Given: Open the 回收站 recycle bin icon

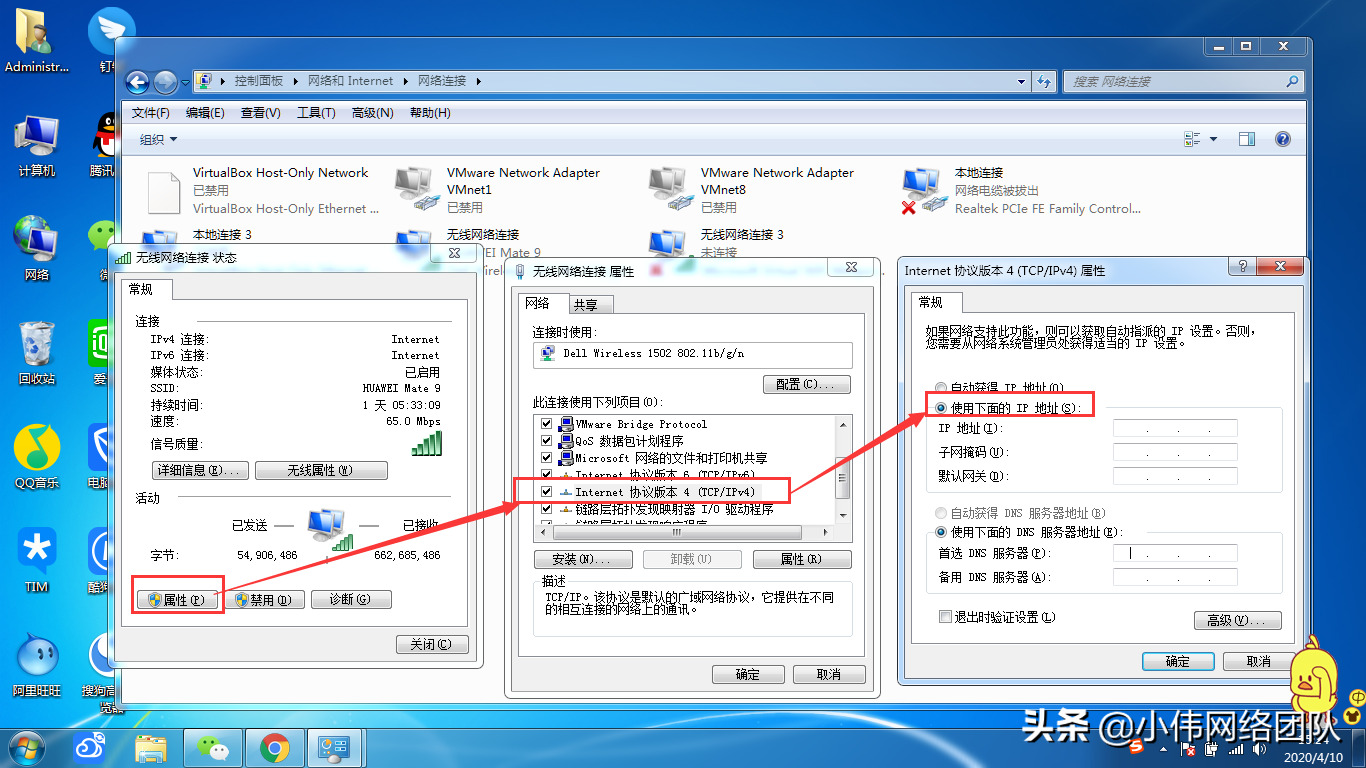Looking at the screenshot, I should point(37,353).
